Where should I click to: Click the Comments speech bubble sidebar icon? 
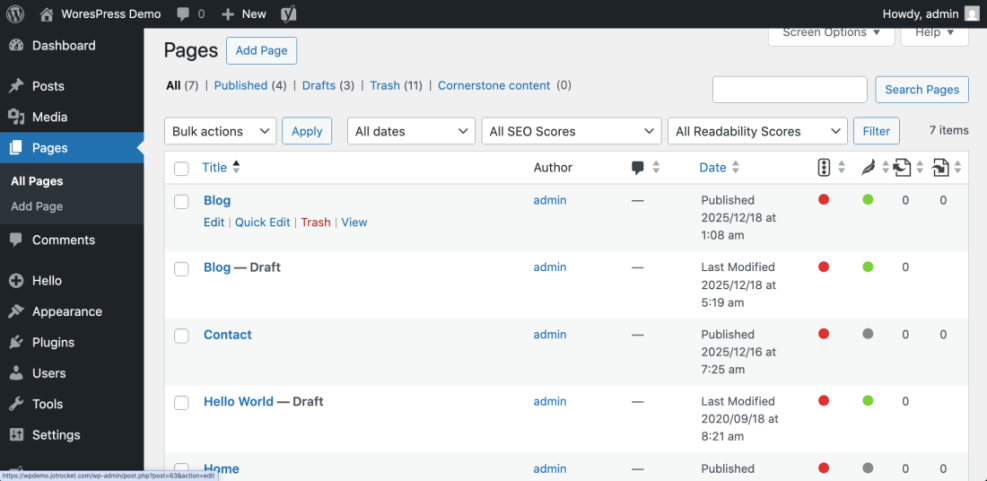[x=16, y=240]
